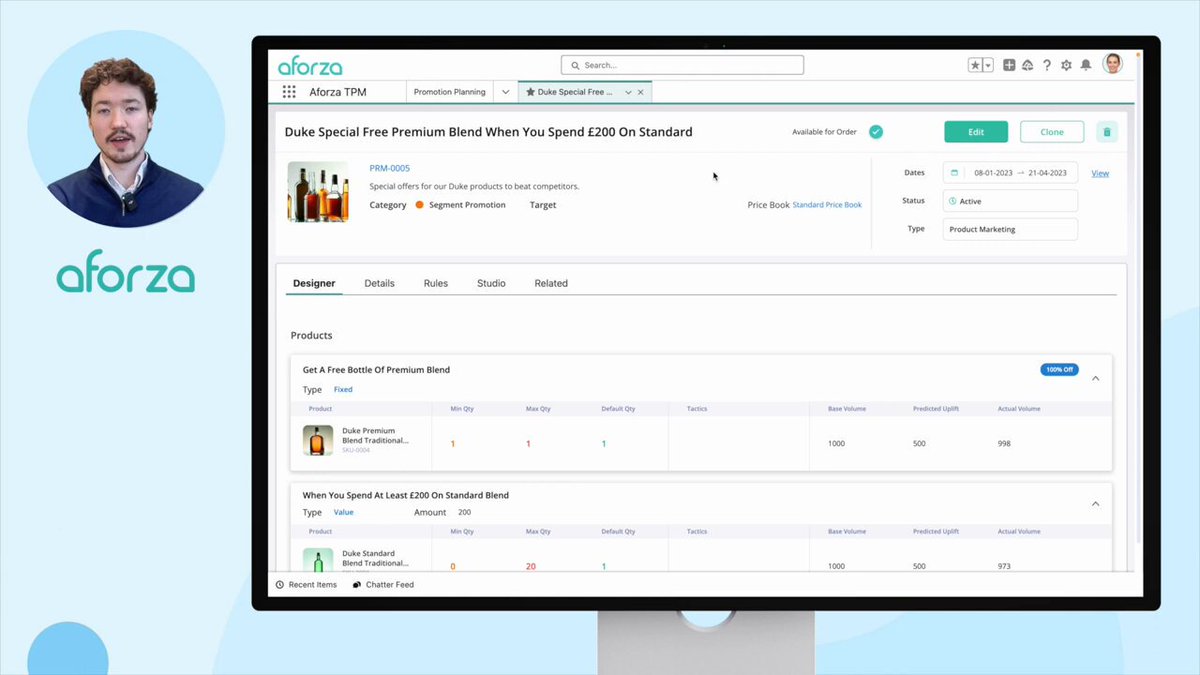Click the Value type text
Screen dimensions: 1200x675
coord(343,512)
